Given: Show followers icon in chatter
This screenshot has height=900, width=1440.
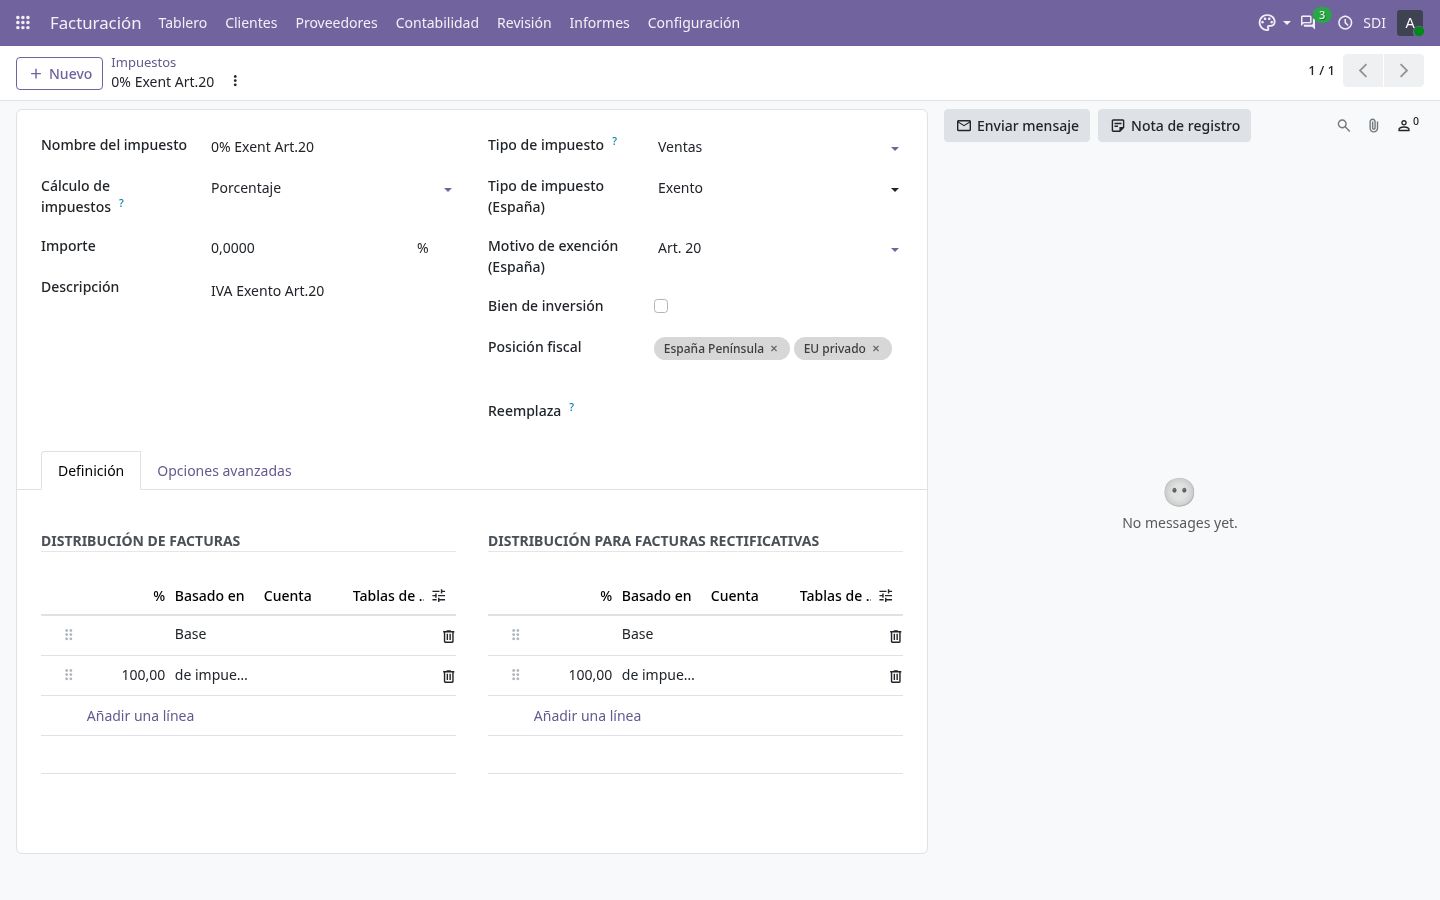Looking at the screenshot, I should (x=1408, y=125).
